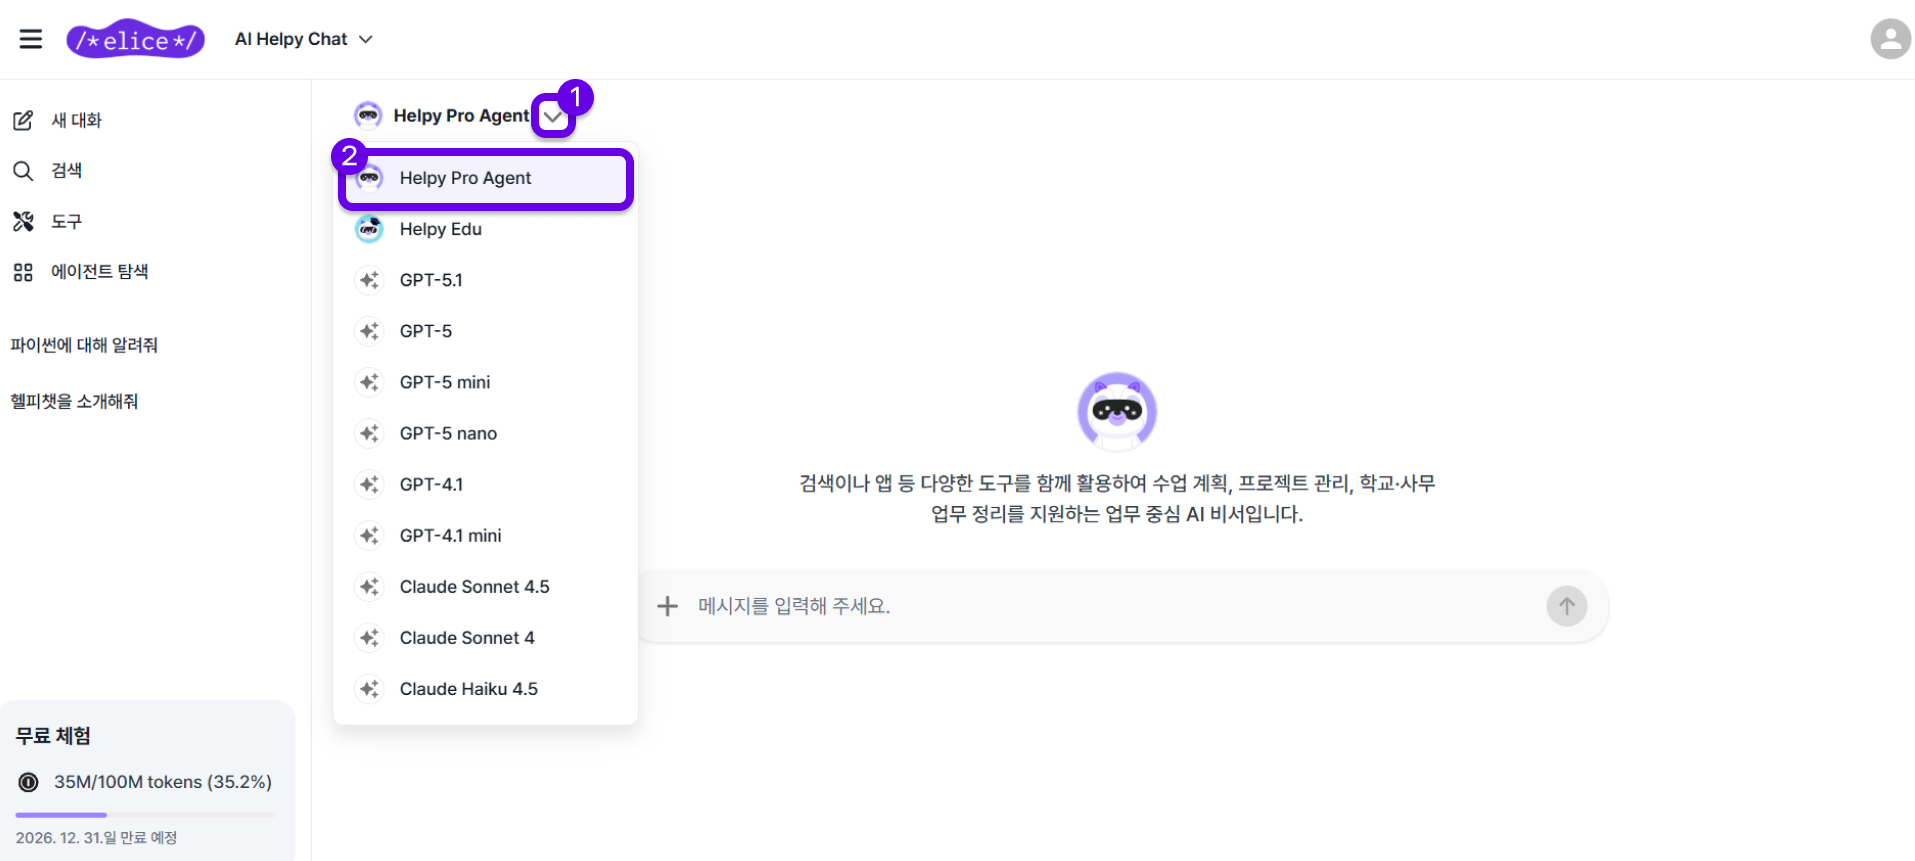
Task: Collapse the Helpy Pro Agent model chevron
Action: 552,116
